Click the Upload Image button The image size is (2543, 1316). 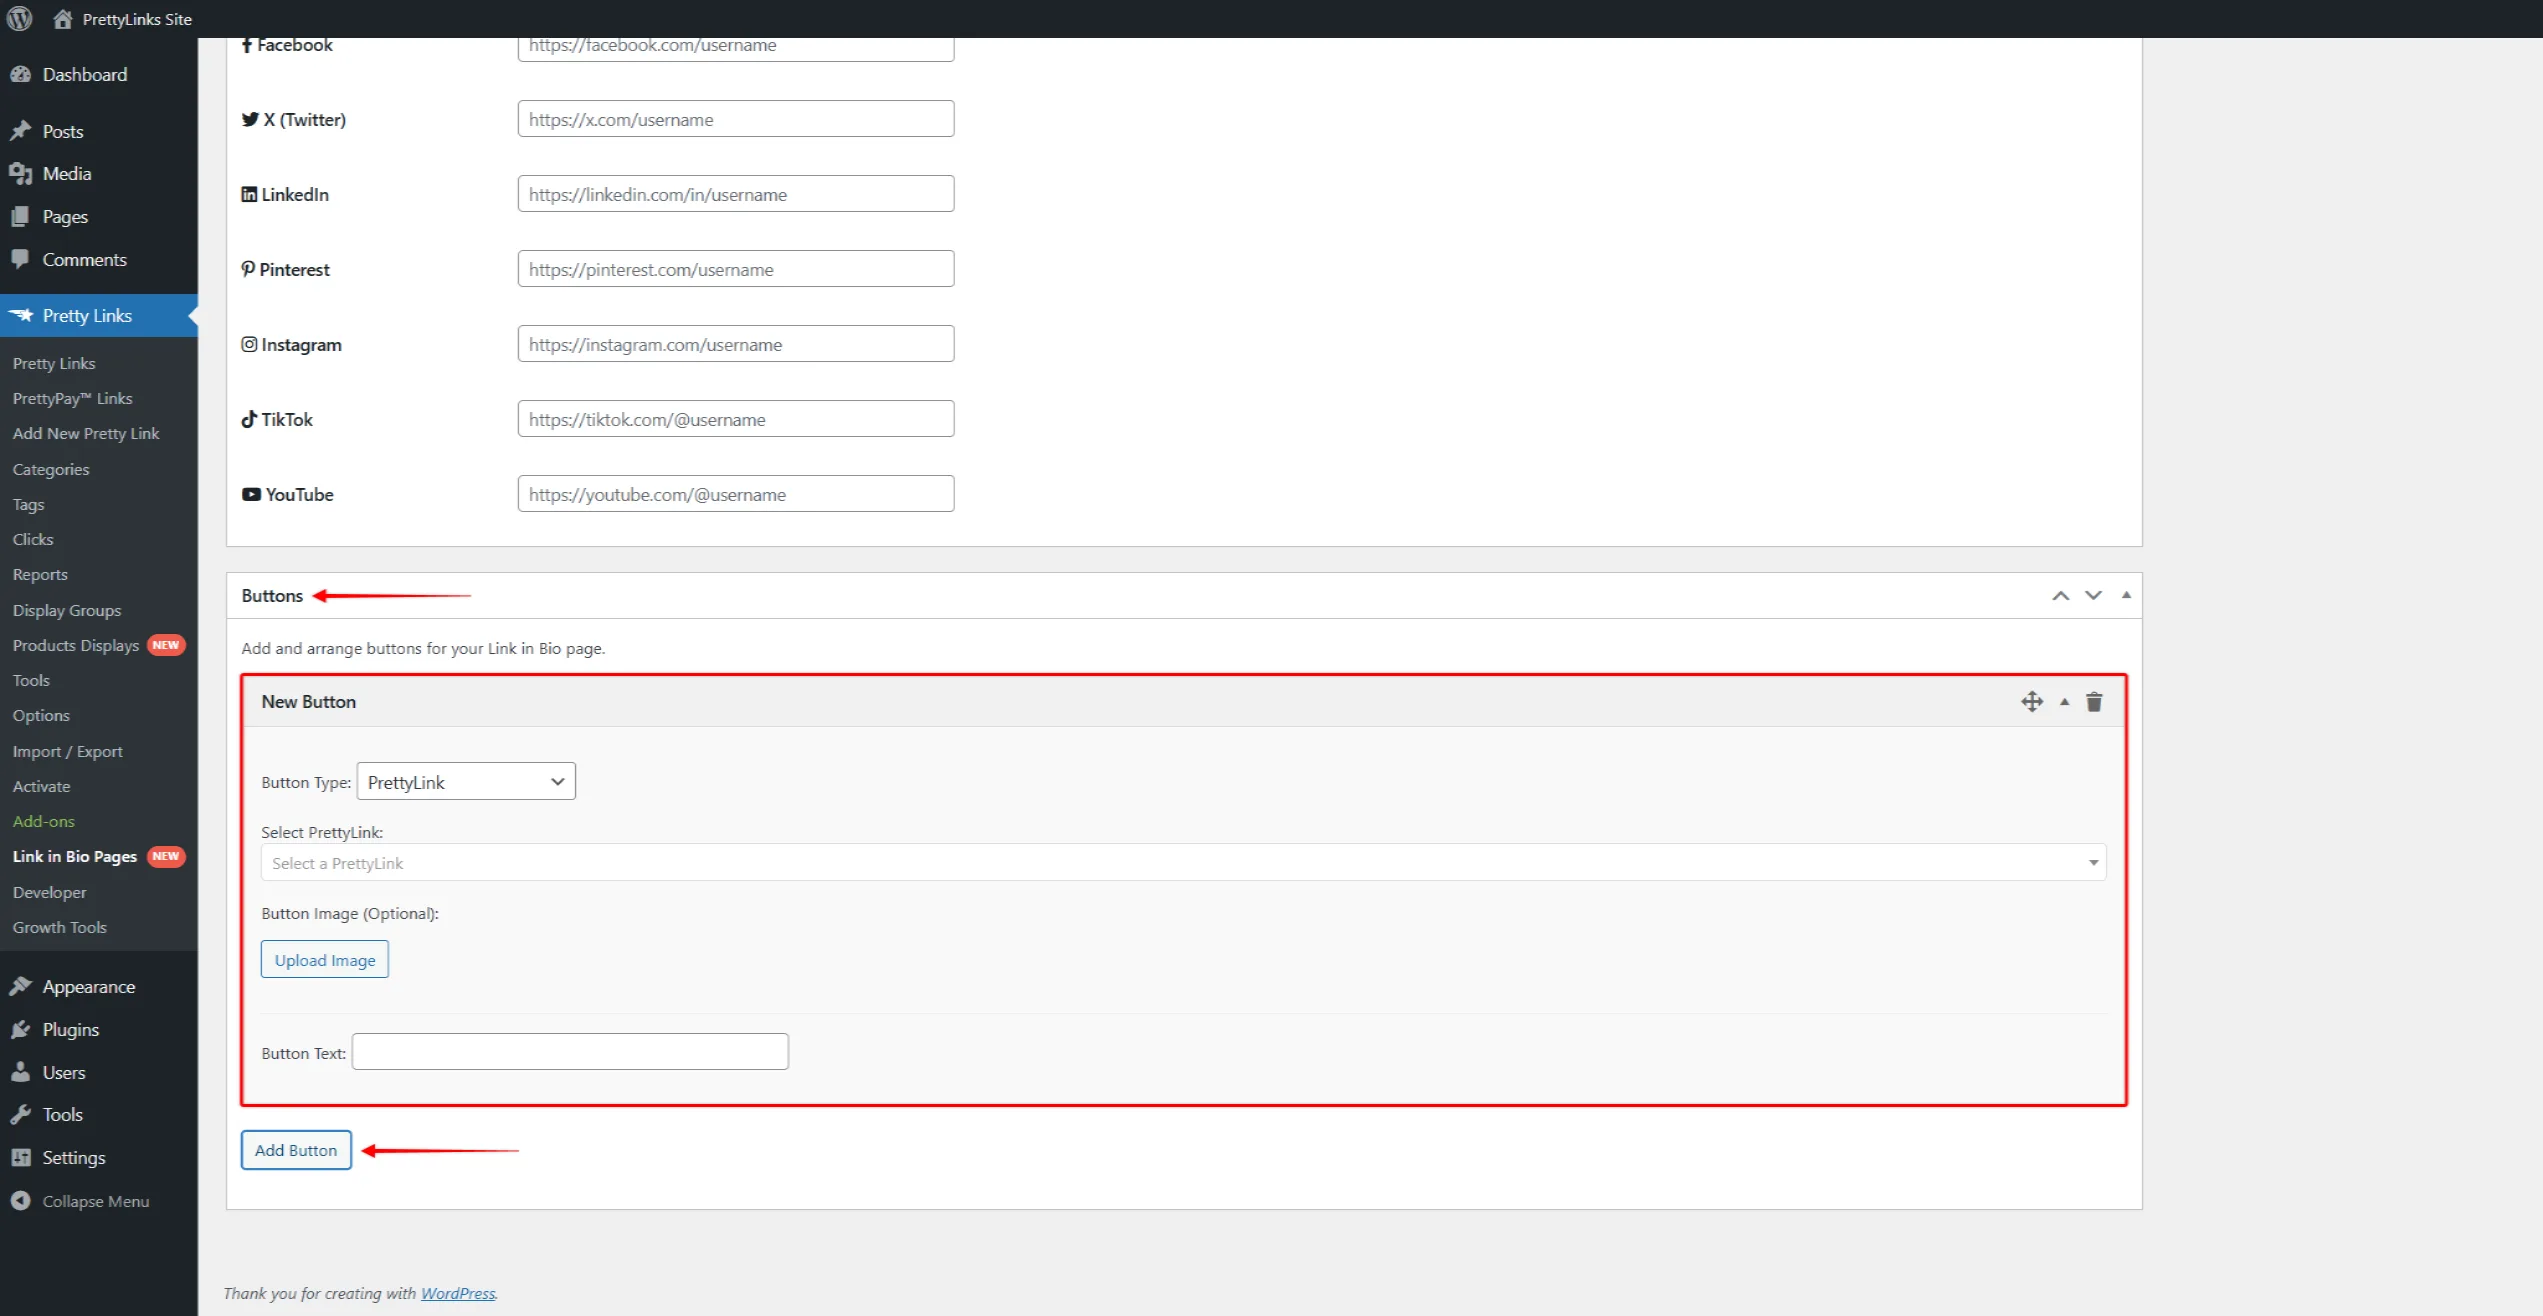click(325, 960)
